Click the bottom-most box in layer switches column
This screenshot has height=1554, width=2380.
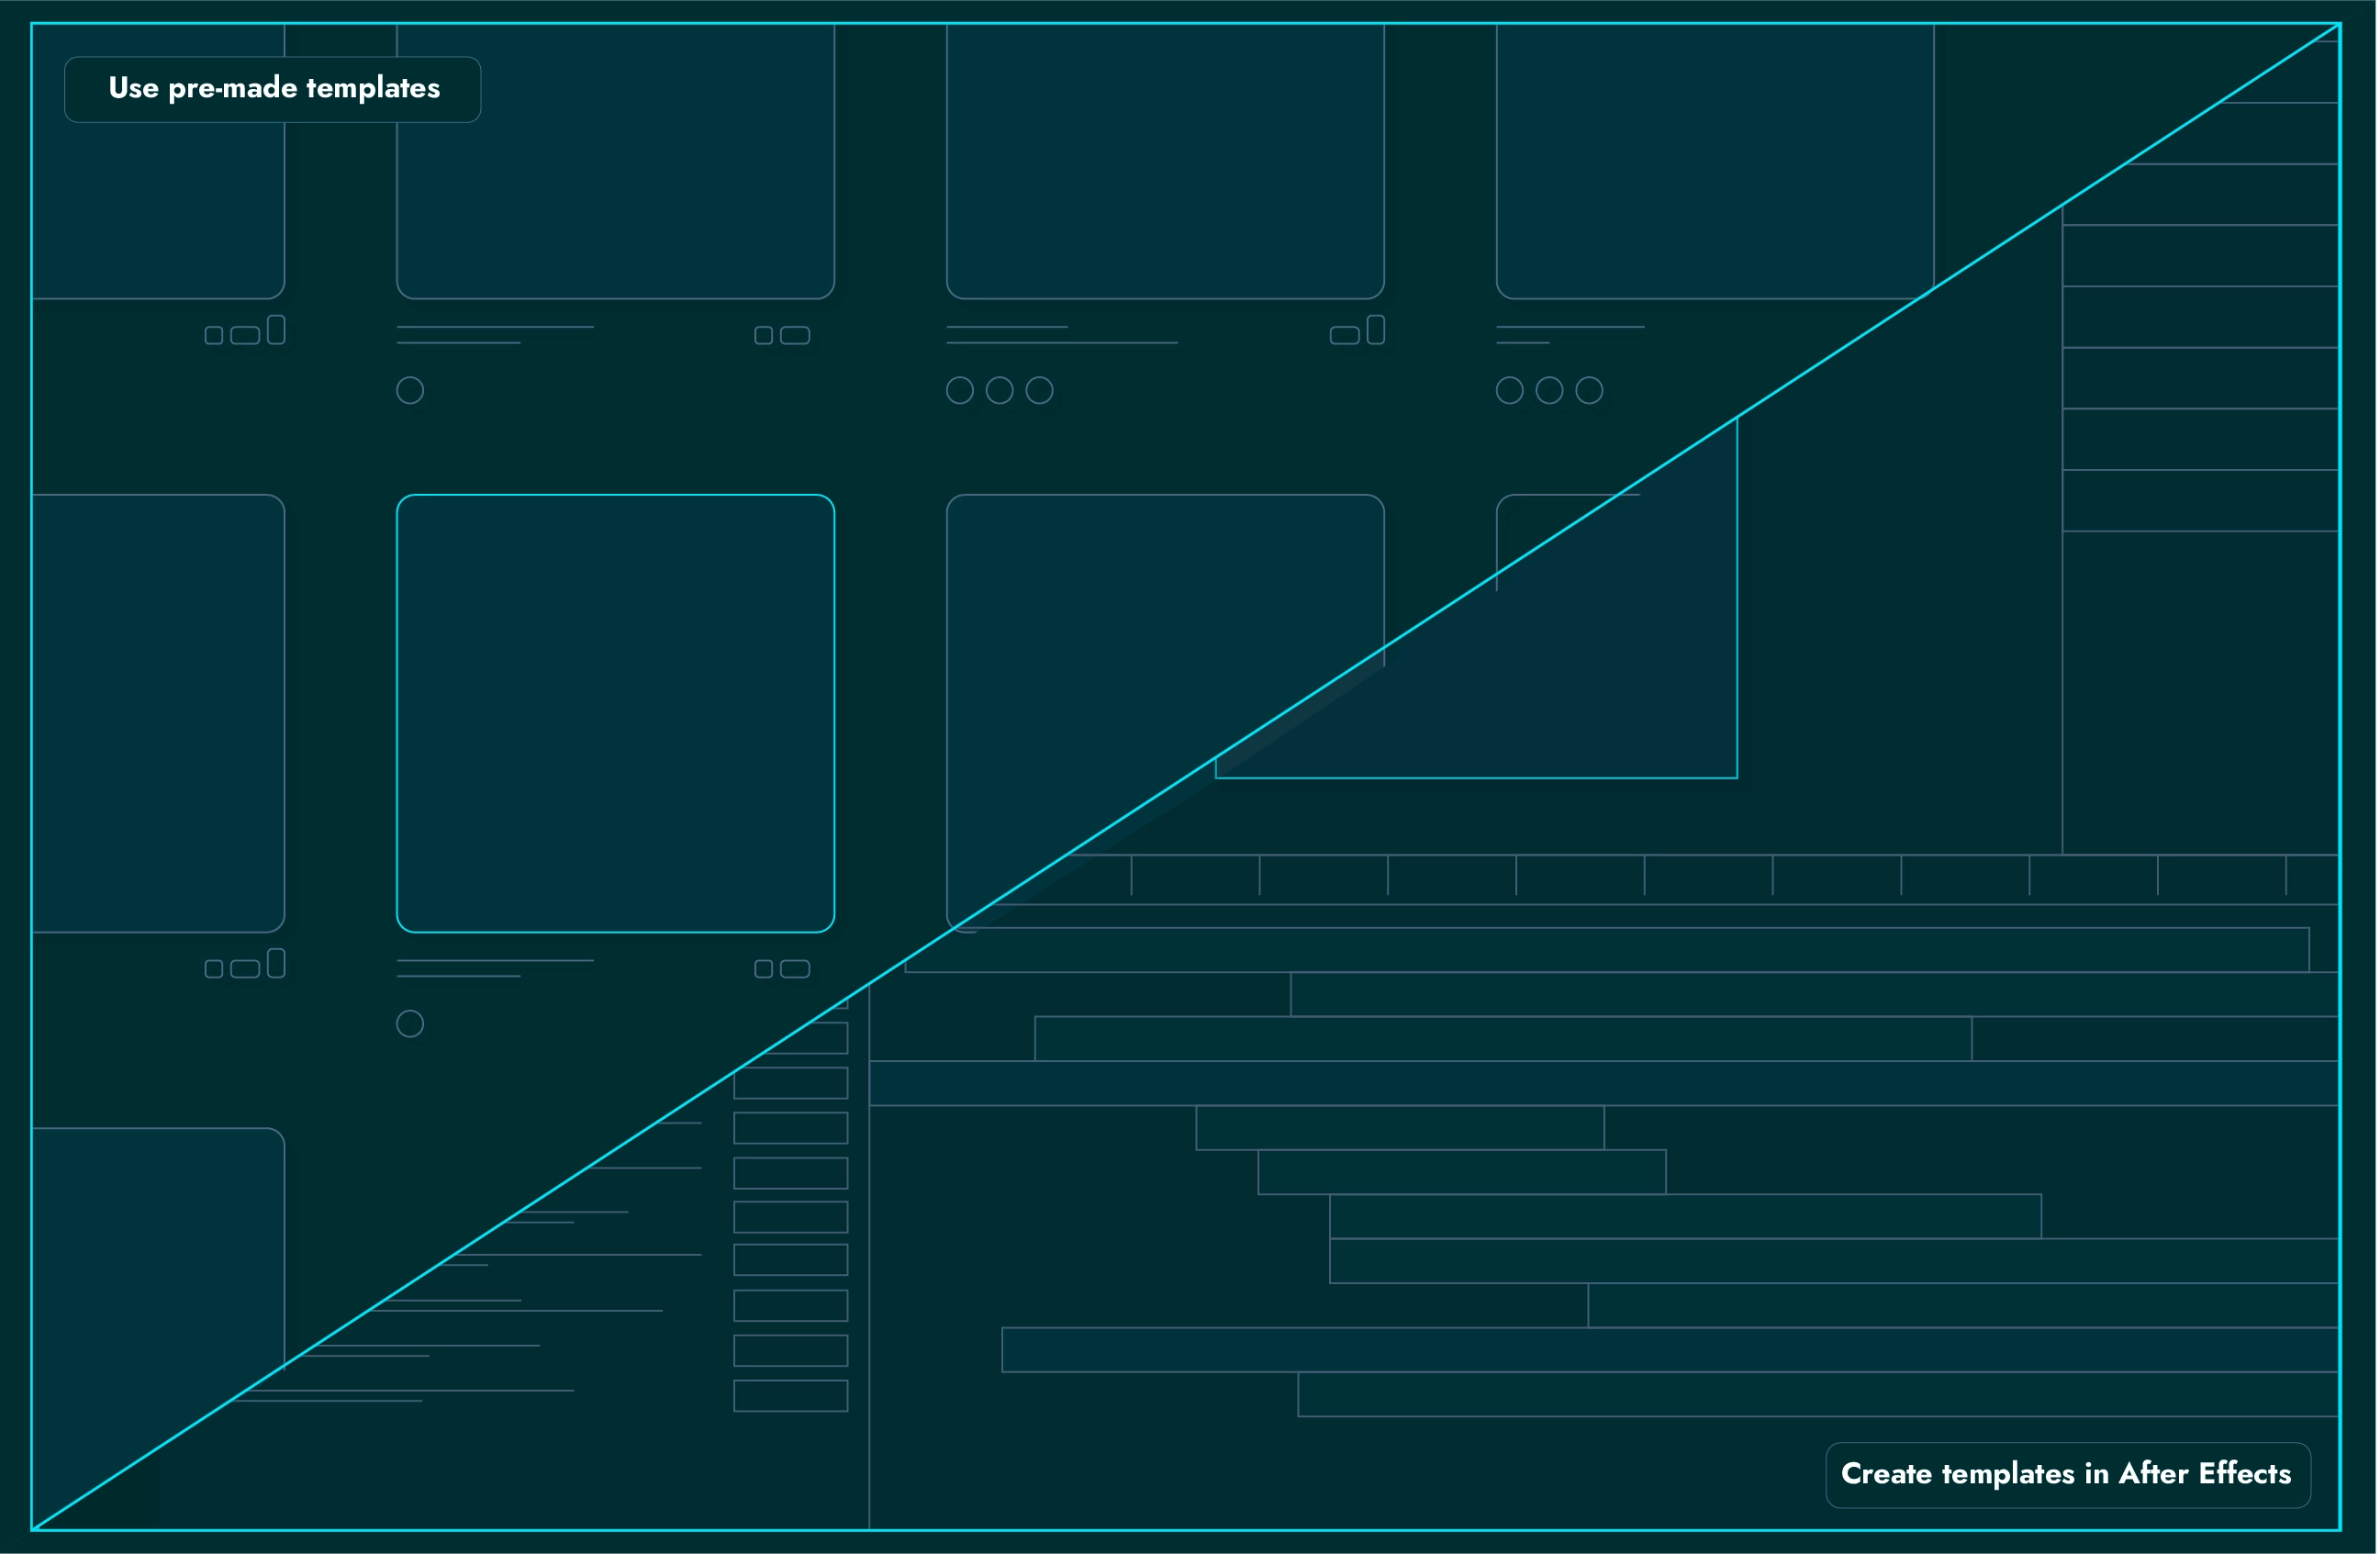tap(790, 1395)
